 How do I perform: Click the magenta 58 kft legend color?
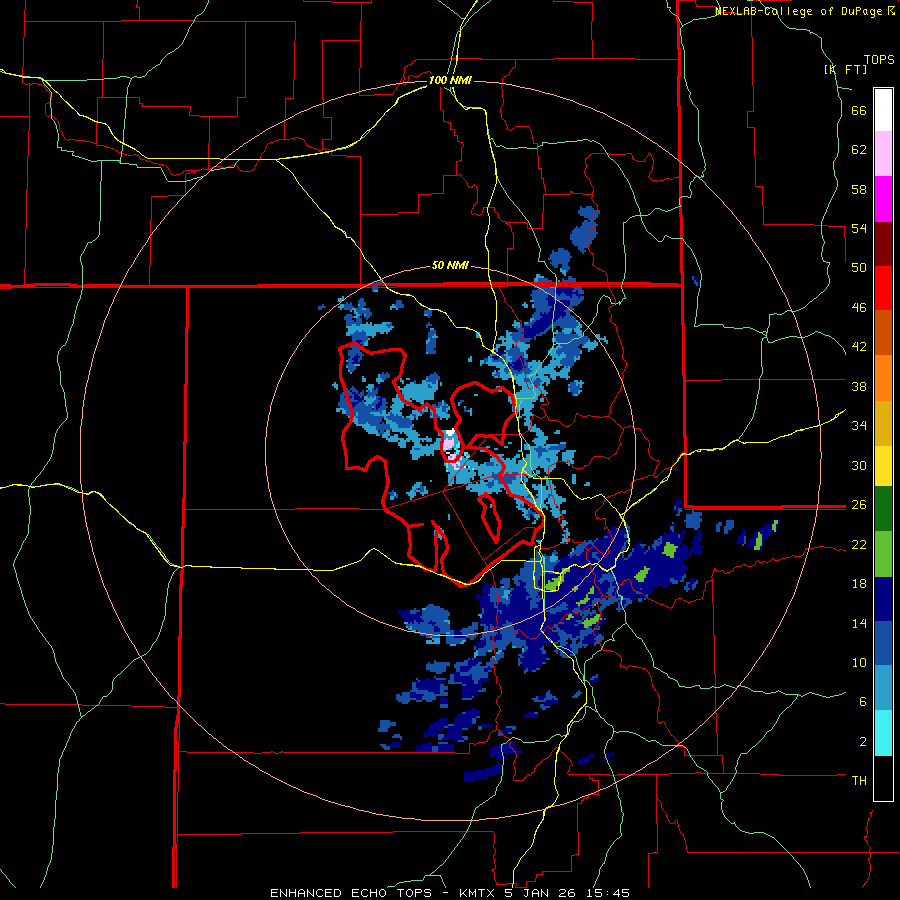pos(883,199)
